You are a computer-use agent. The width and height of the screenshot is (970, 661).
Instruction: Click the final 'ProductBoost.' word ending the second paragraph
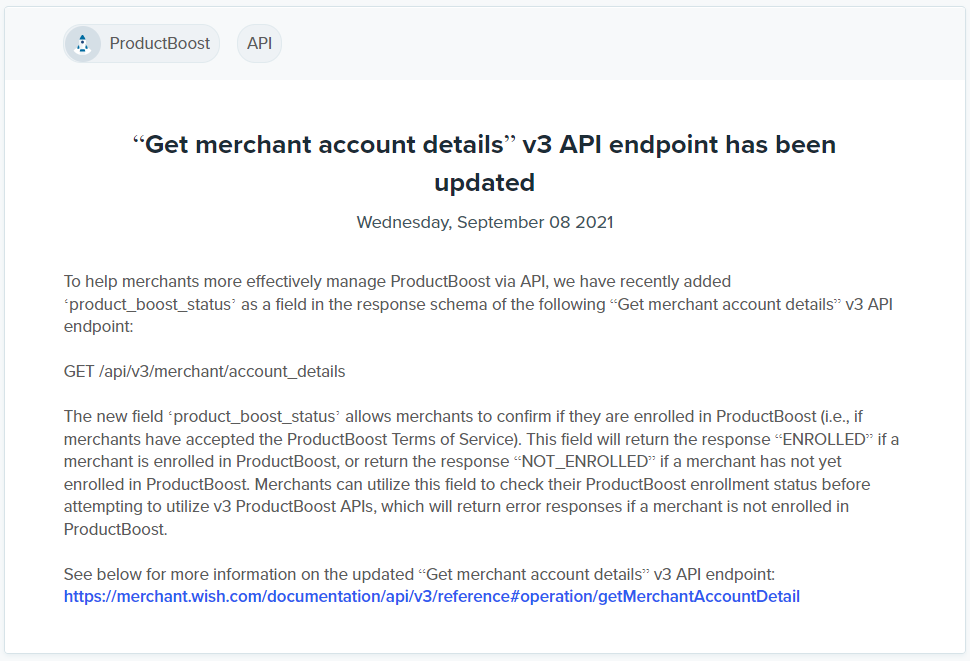pos(116,530)
